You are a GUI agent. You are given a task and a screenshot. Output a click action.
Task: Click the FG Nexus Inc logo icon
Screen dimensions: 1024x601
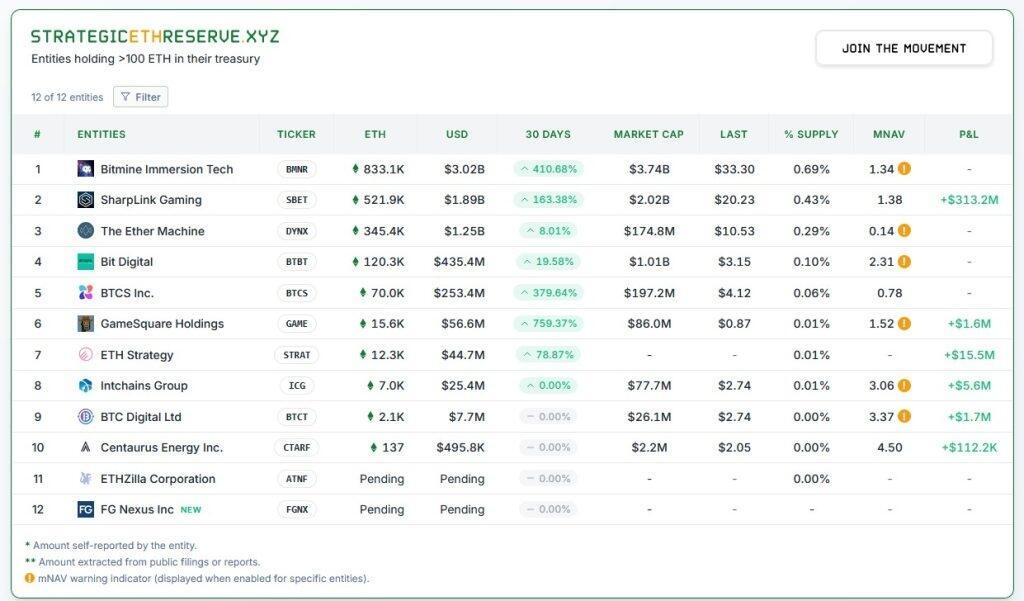pyautogui.click(x=85, y=510)
